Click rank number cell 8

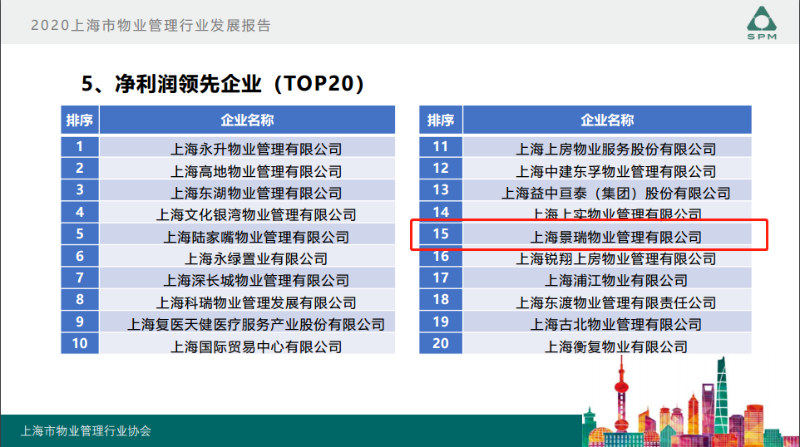[80, 300]
